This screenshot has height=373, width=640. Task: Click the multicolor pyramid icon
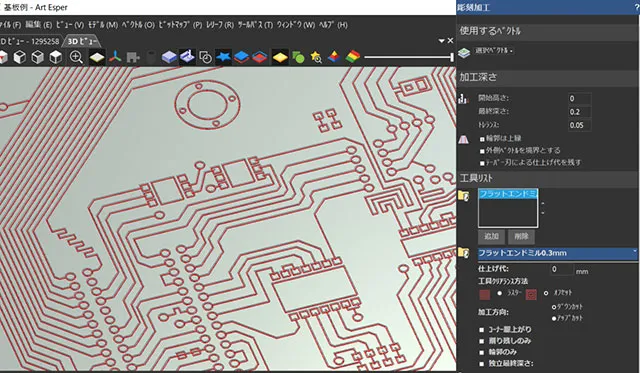[x=334, y=57]
